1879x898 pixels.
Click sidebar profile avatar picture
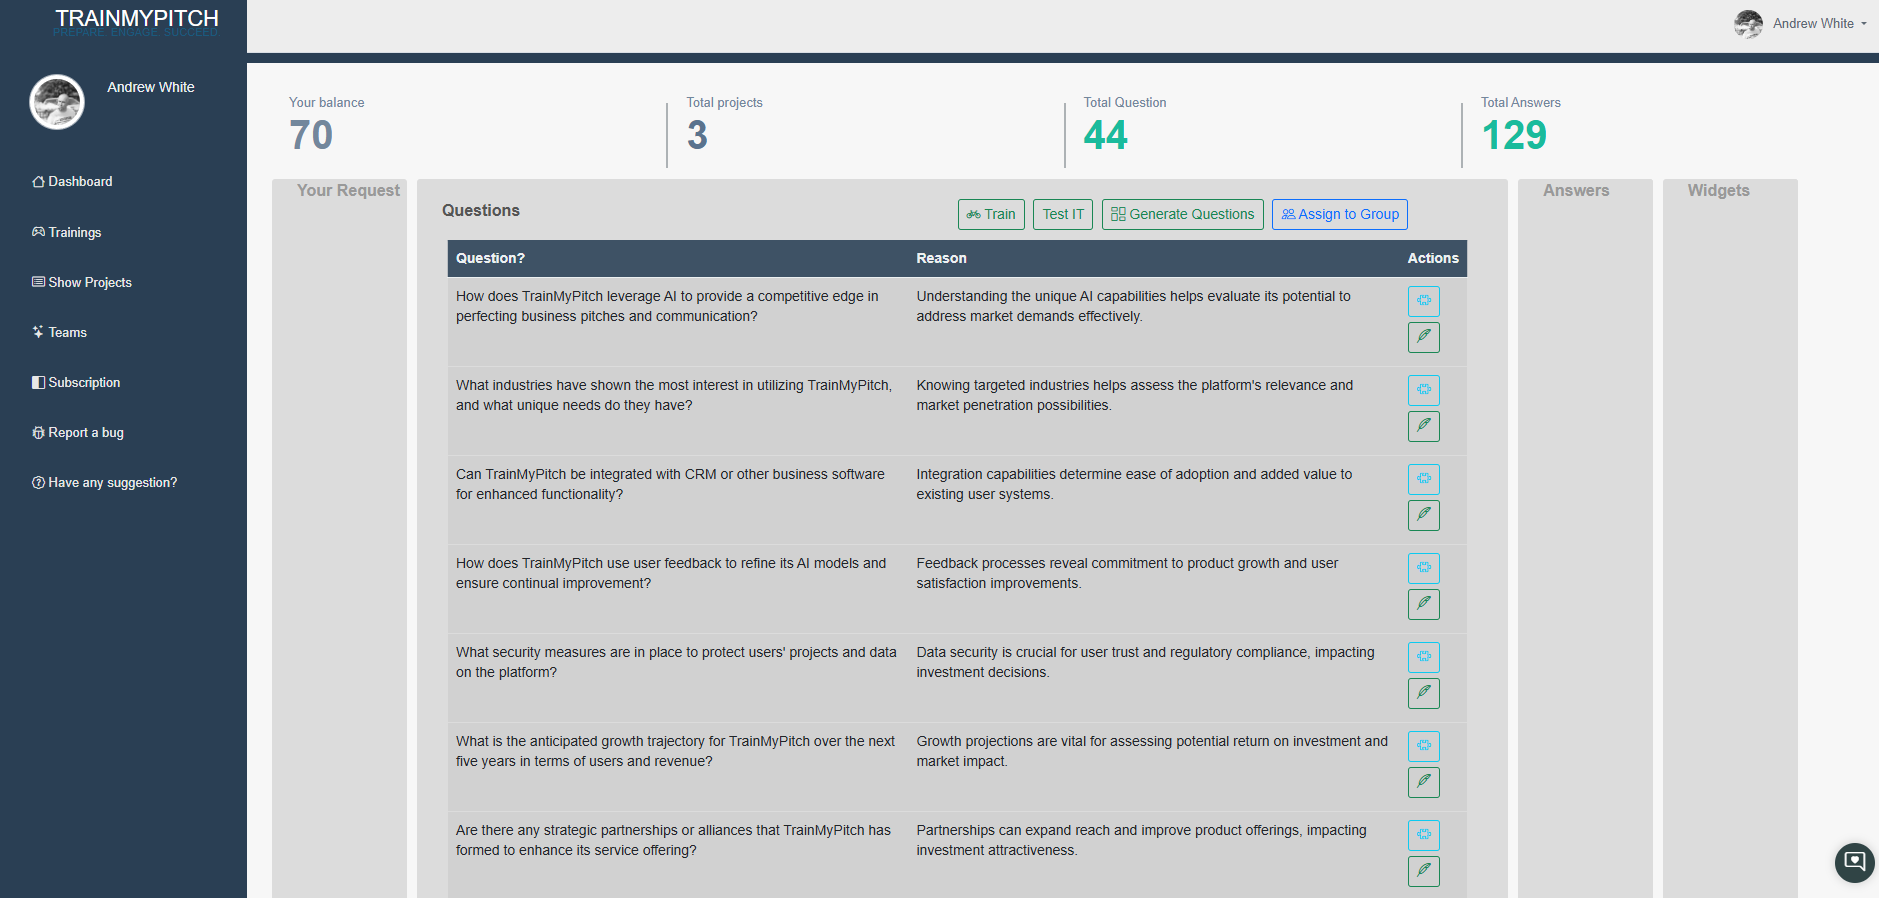(57, 102)
